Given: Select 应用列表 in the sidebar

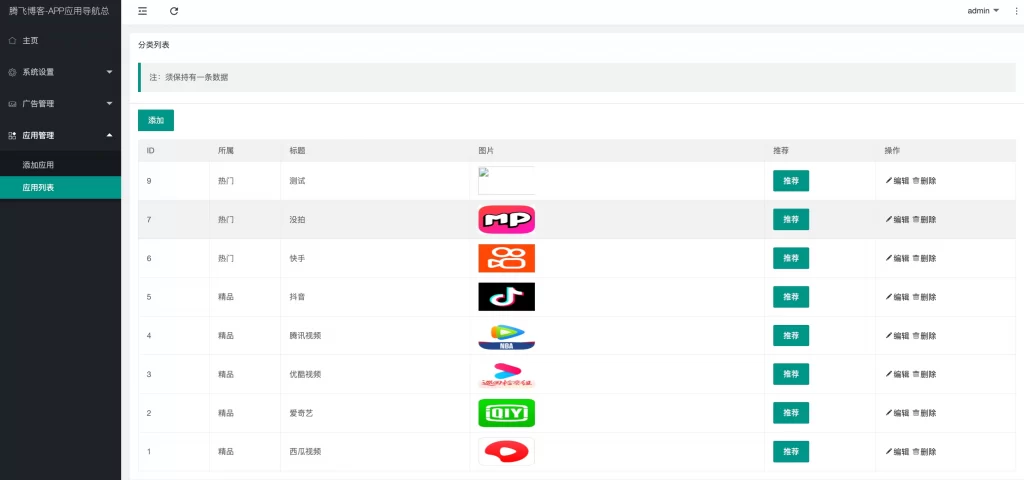Looking at the screenshot, I should point(38,188).
